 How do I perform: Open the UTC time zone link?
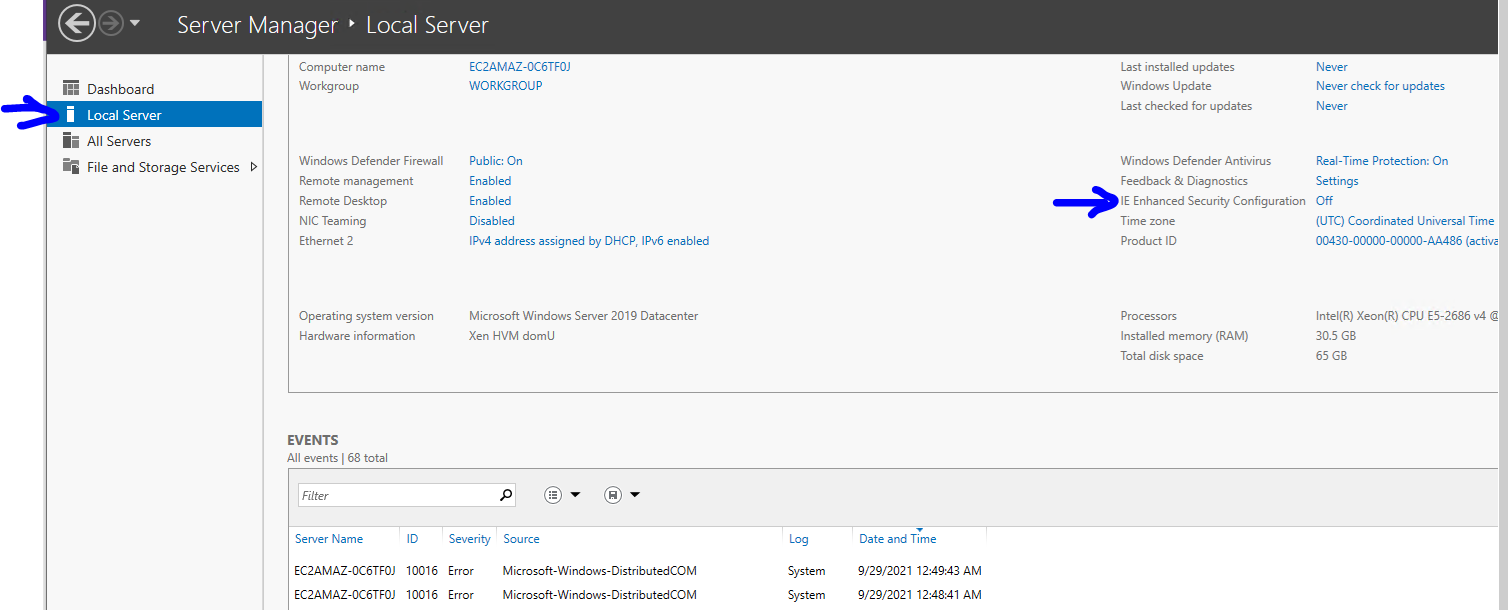(x=1405, y=221)
